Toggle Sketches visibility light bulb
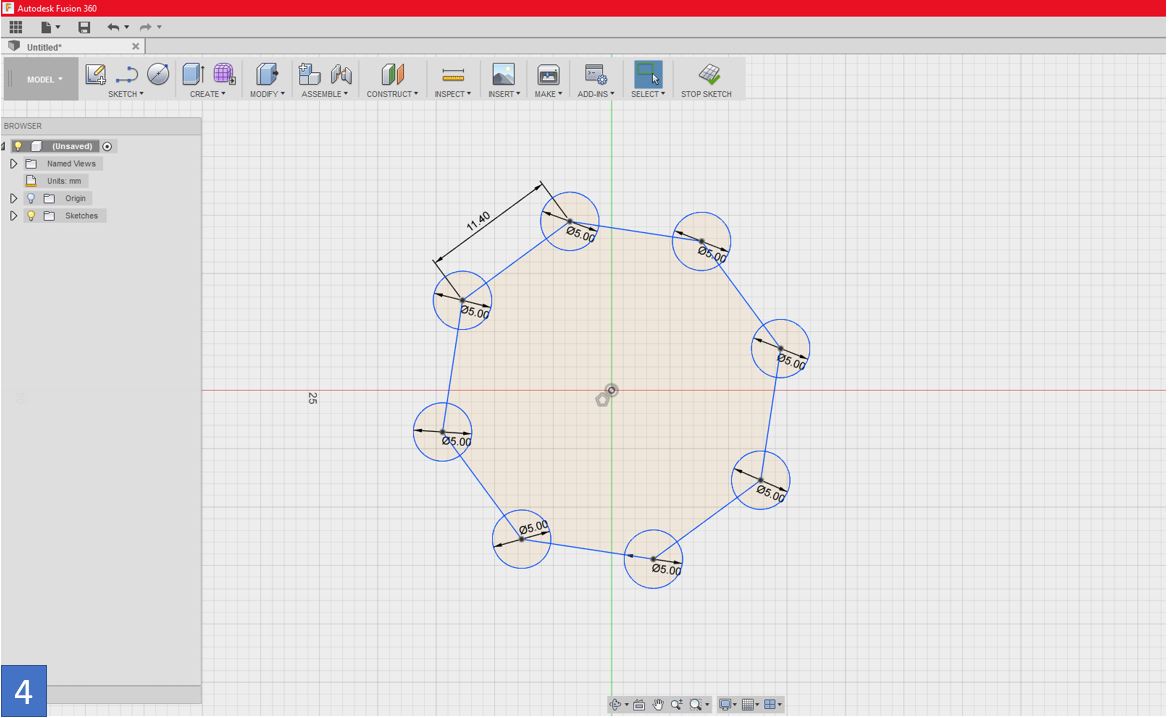 (31, 215)
